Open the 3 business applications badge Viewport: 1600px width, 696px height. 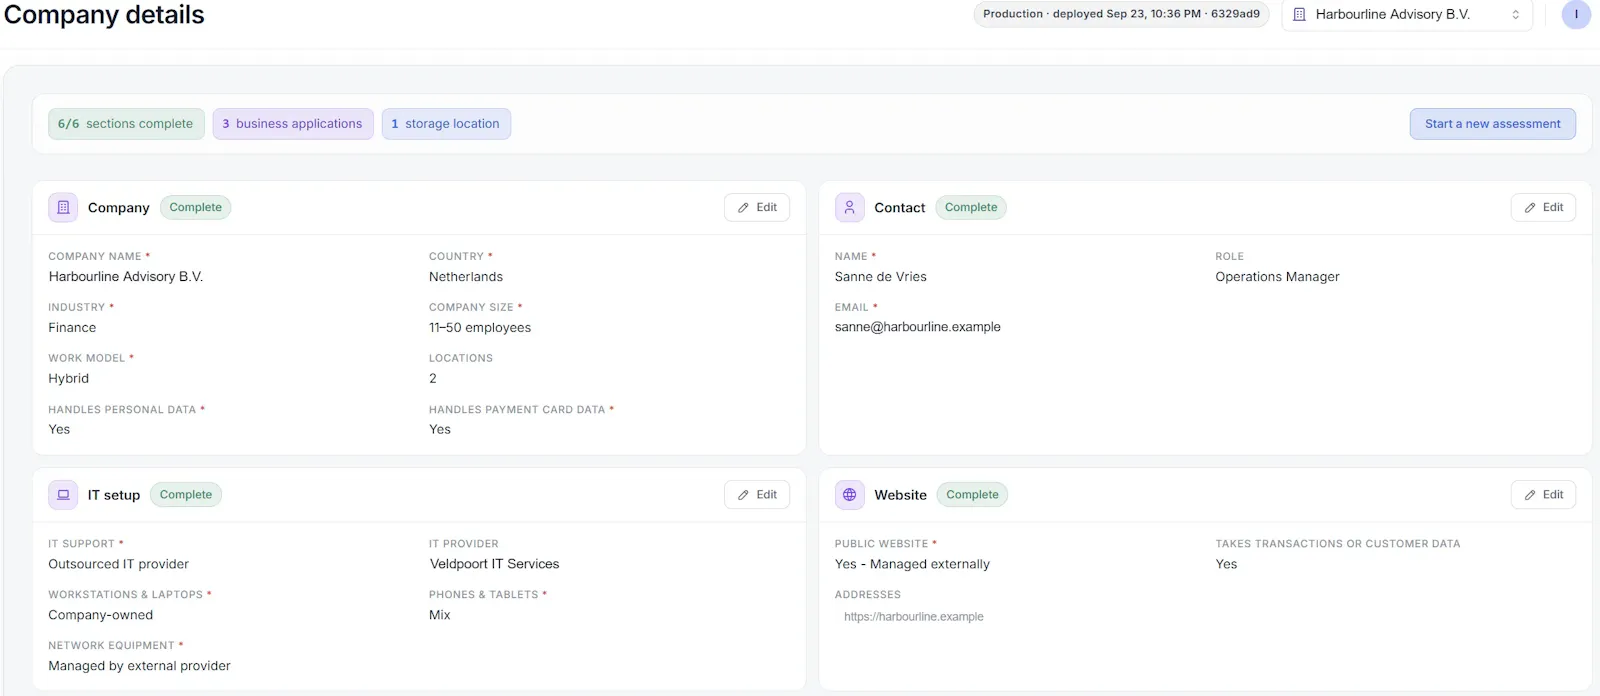[x=293, y=124]
